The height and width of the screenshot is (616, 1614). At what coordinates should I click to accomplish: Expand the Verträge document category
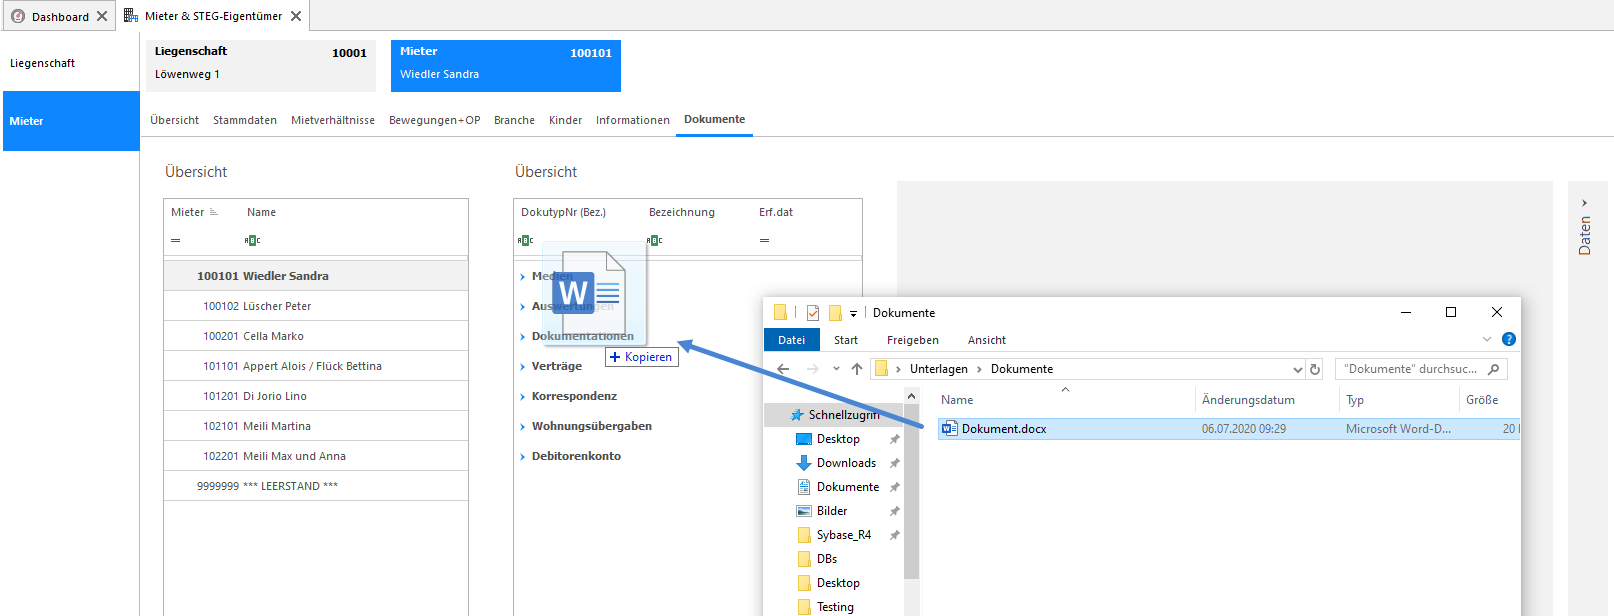[523, 367]
